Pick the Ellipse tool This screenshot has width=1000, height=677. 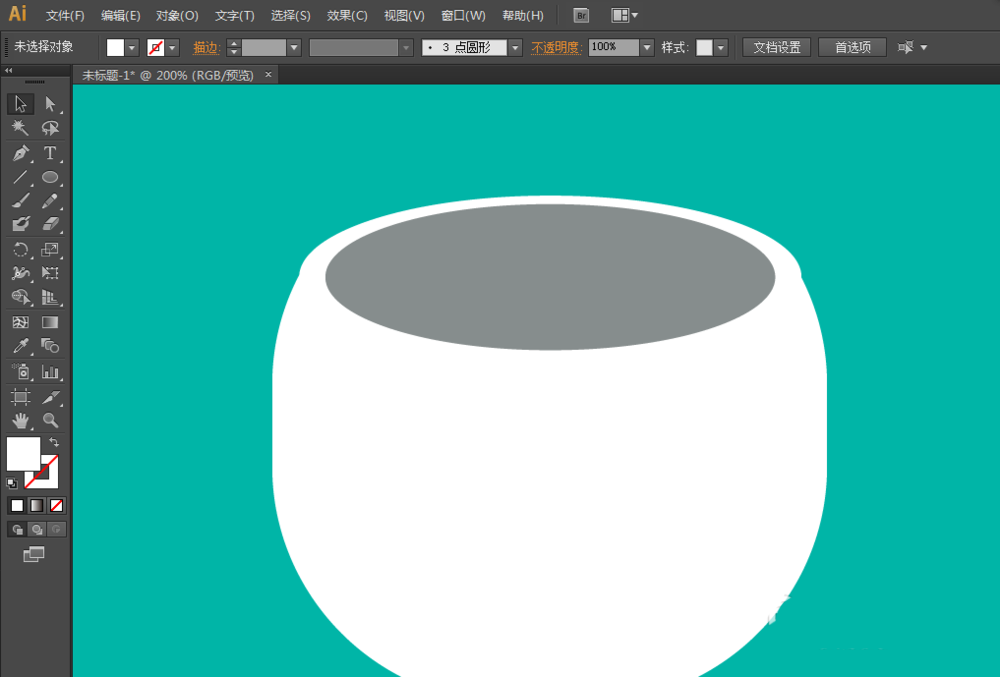tap(50, 177)
